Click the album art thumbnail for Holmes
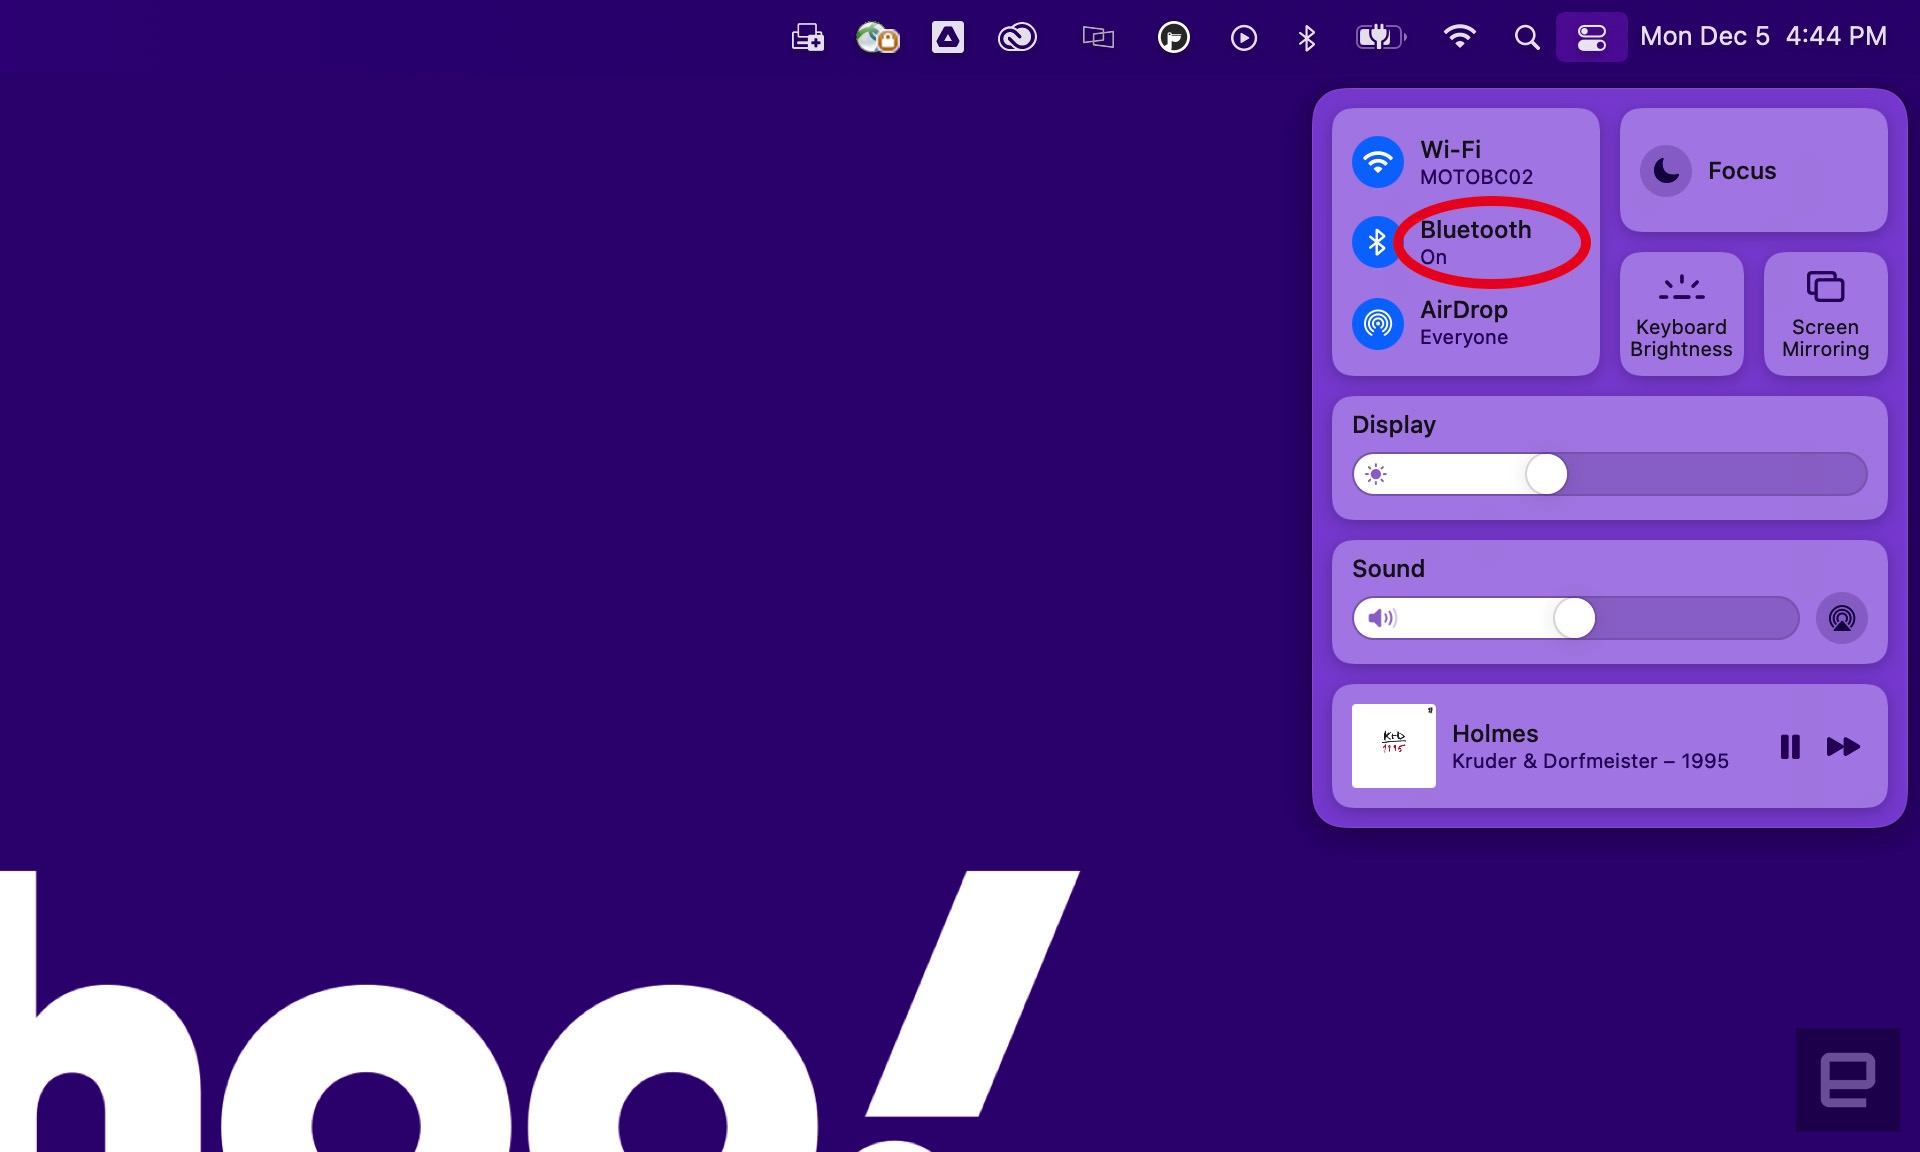The height and width of the screenshot is (1152, 1920). 1393,746
